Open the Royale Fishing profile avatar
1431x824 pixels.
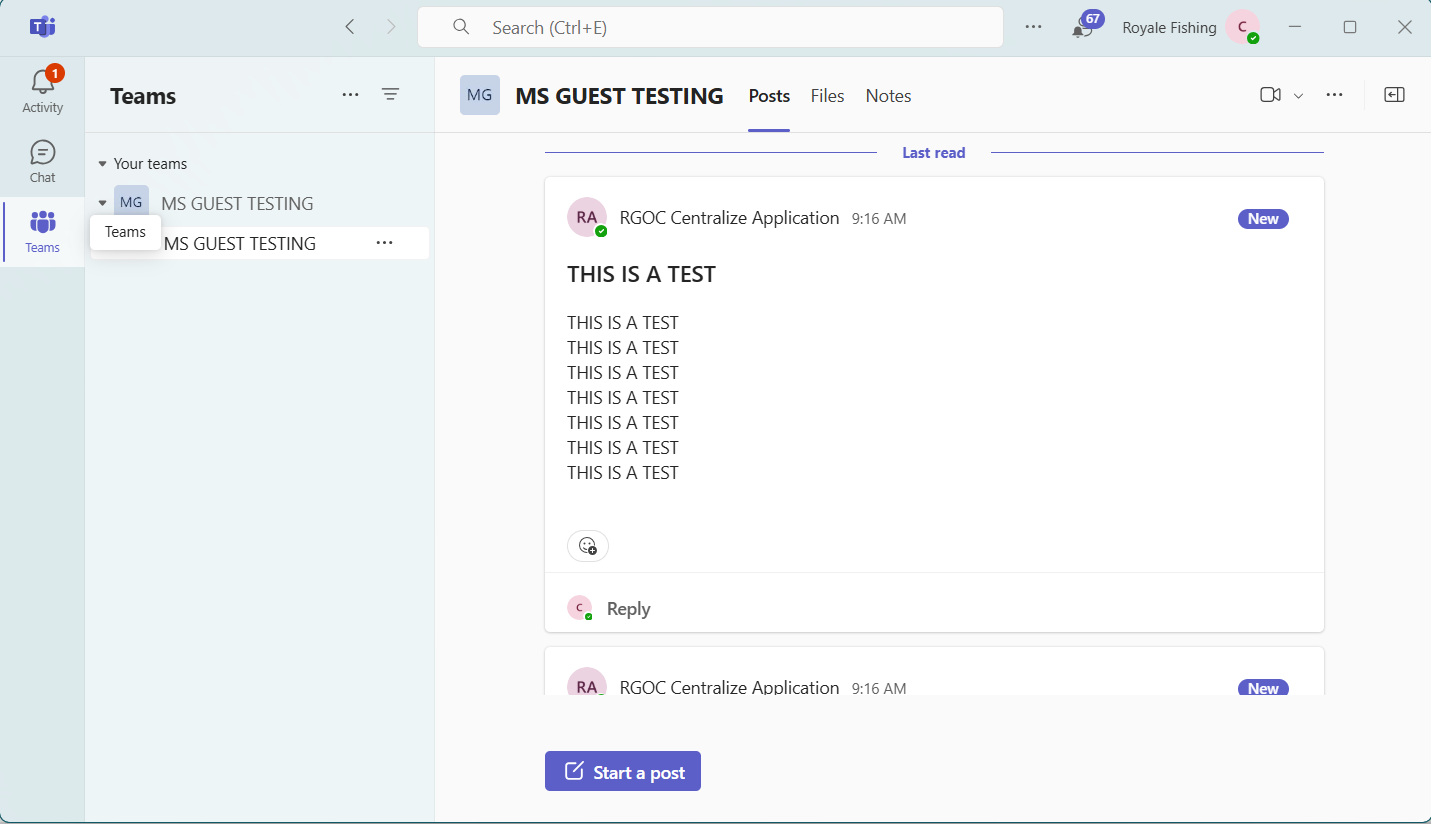coord(1243,27)
